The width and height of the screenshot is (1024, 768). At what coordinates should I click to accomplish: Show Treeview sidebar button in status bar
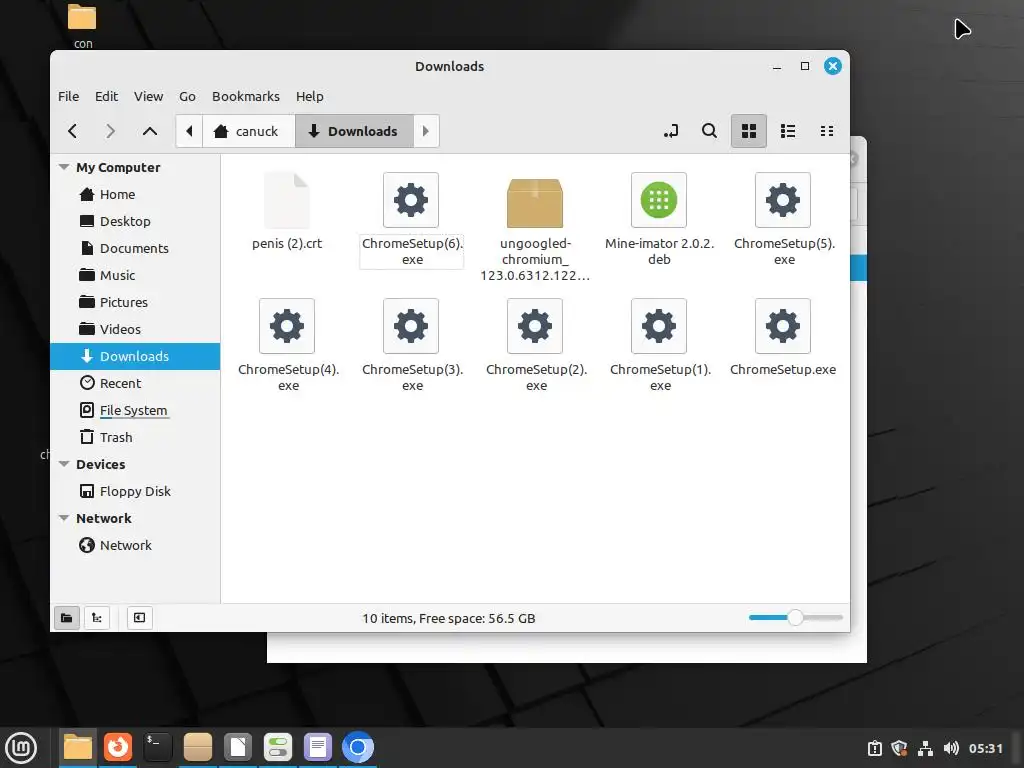[x=97, y=618]
